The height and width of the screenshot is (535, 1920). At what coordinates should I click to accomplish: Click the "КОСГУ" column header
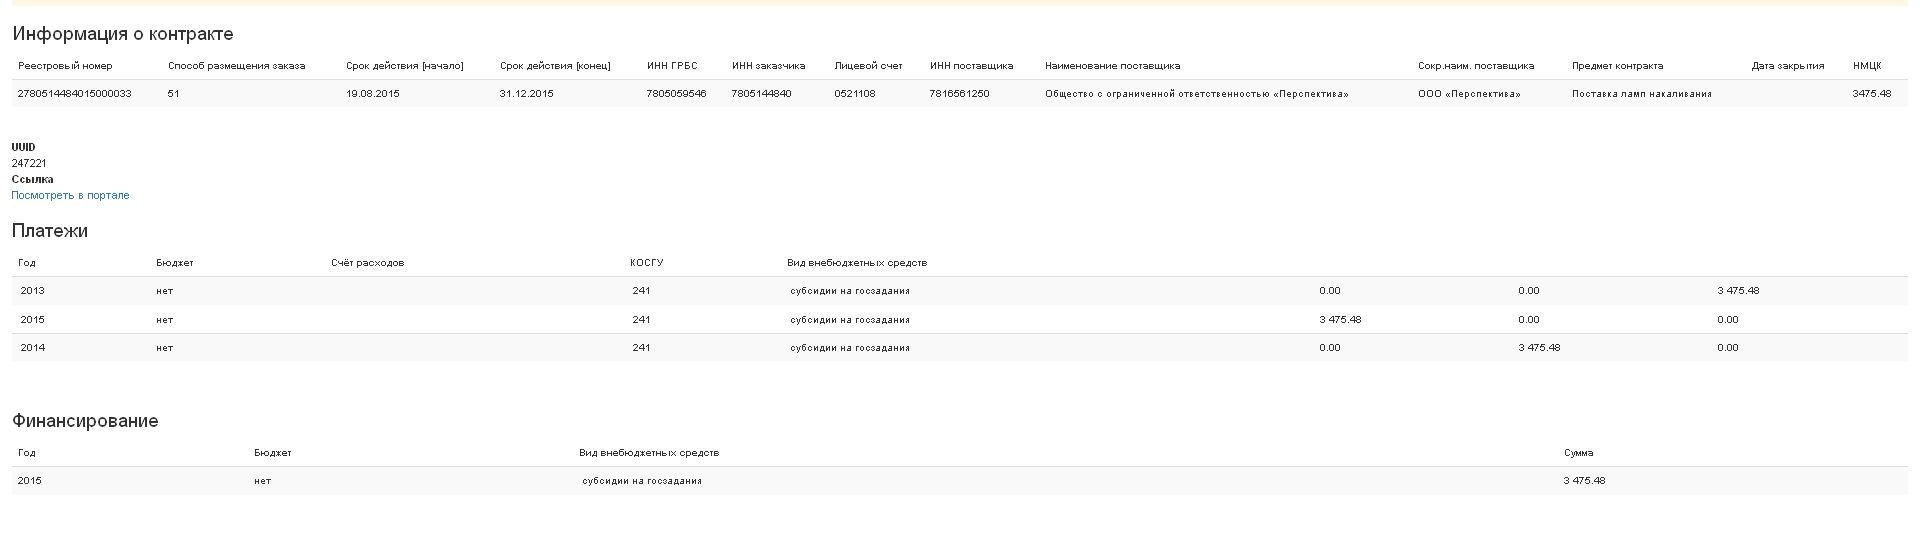[646, 263]
